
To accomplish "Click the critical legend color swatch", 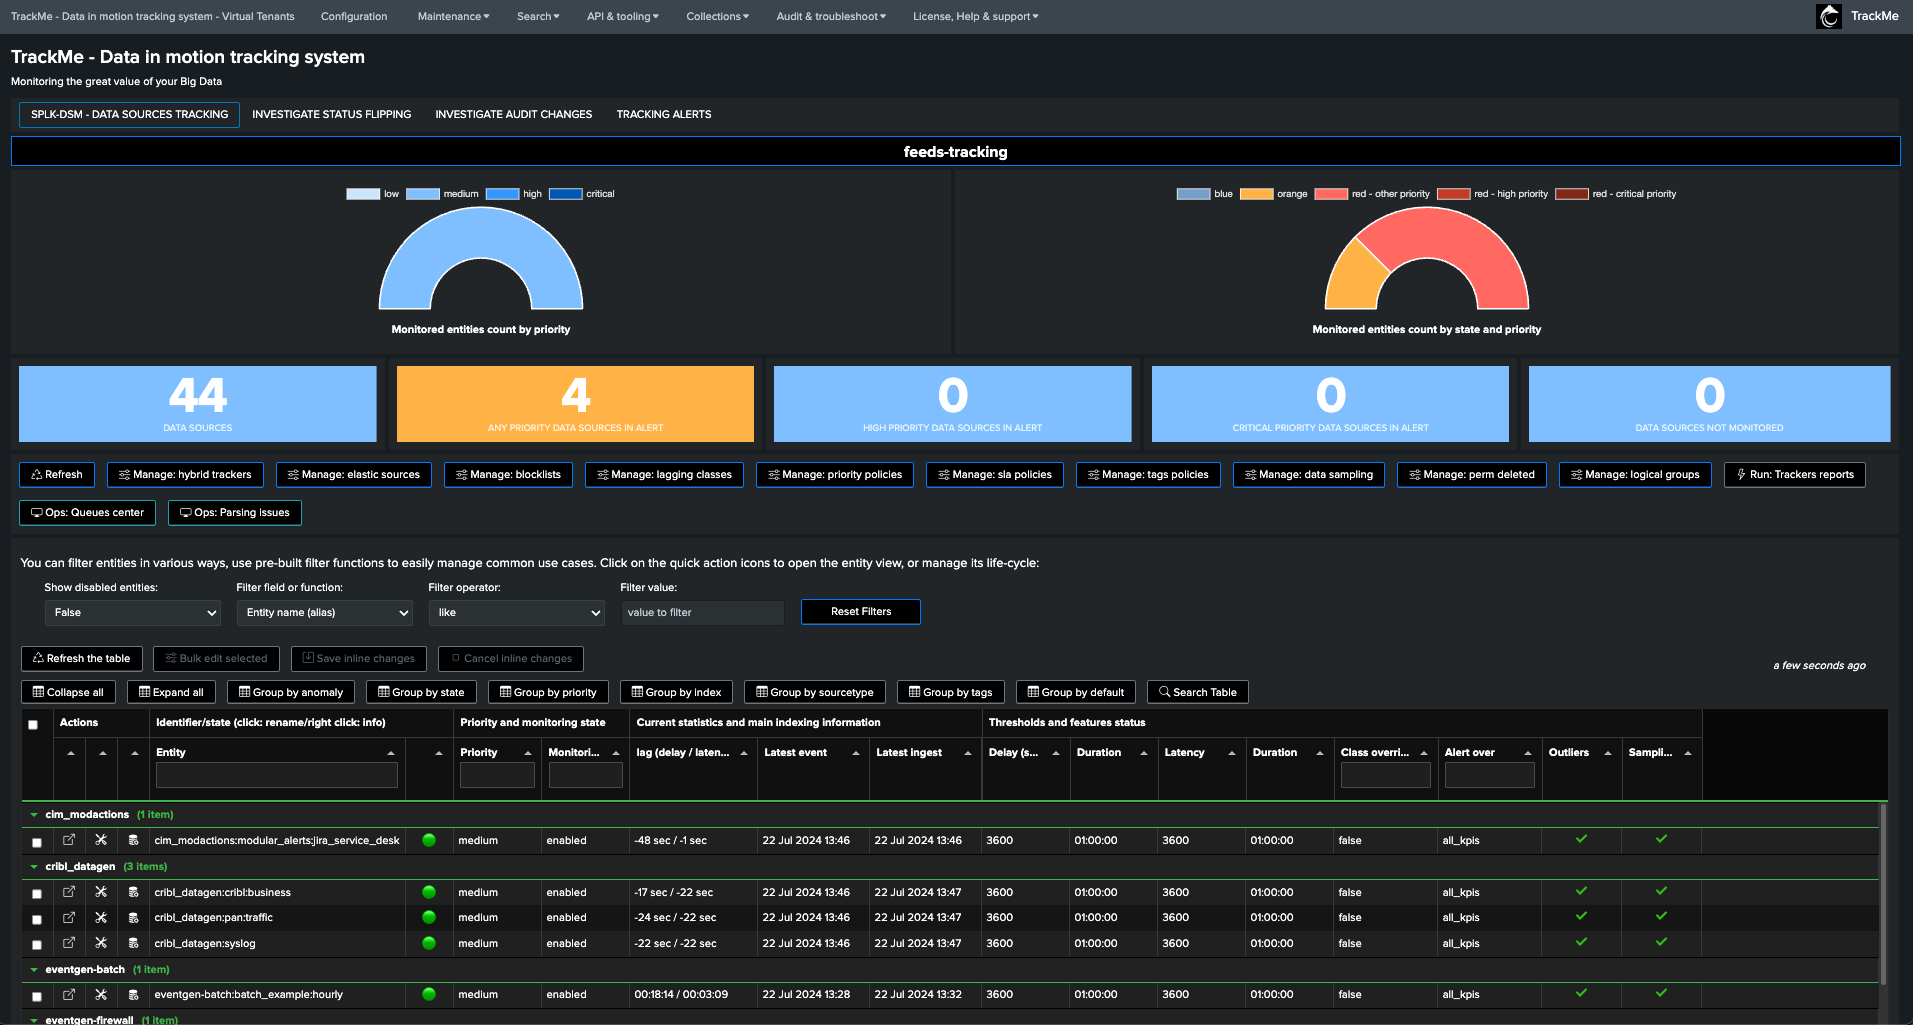I will (565, 194).
